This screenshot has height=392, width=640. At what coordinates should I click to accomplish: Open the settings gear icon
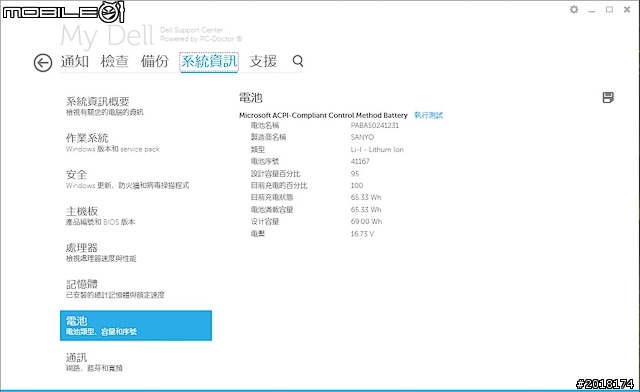tap(574, 9)
